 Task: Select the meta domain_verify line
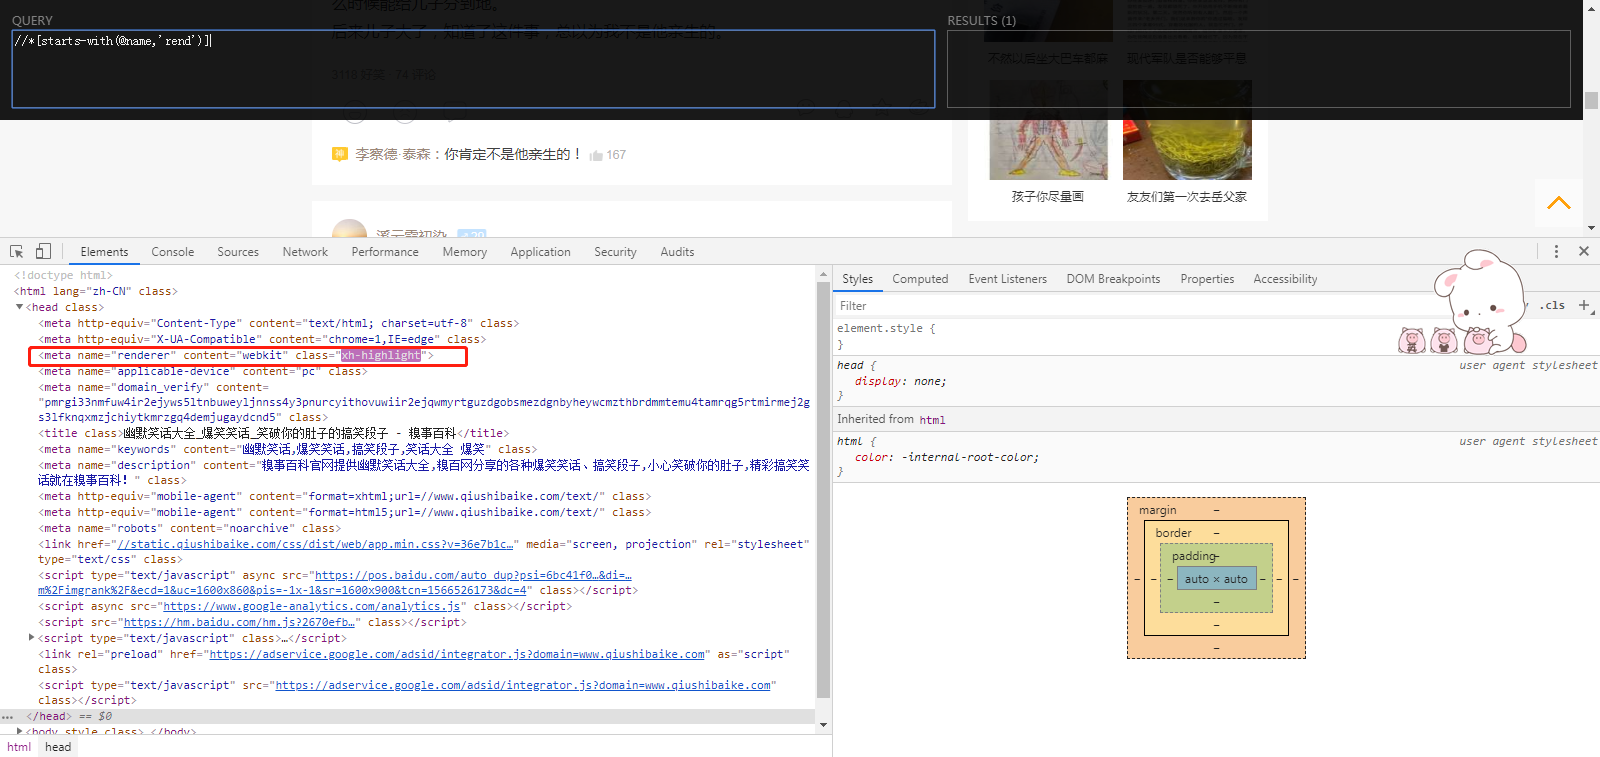(x=424, y=402)
